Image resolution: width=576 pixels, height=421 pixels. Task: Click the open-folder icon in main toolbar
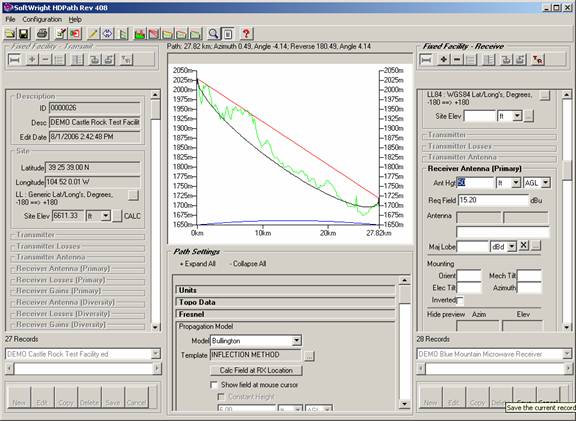pos(10,34)
